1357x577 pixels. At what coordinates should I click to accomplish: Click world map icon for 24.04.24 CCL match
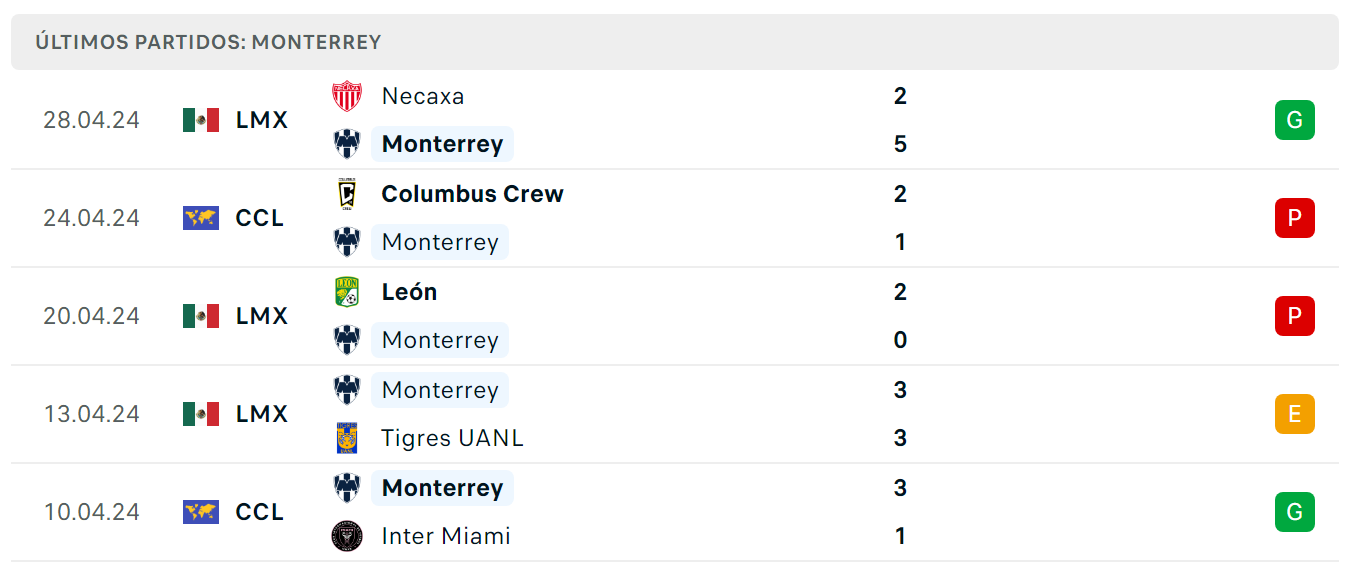(201, 218)
